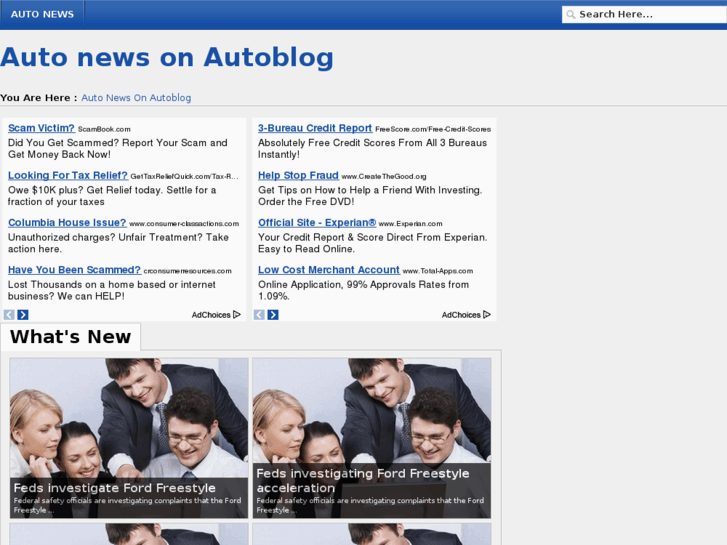This screenshot has height=545, width=727.
Task: Click the www.Experian.com ad URL
Action: [410, 224]
